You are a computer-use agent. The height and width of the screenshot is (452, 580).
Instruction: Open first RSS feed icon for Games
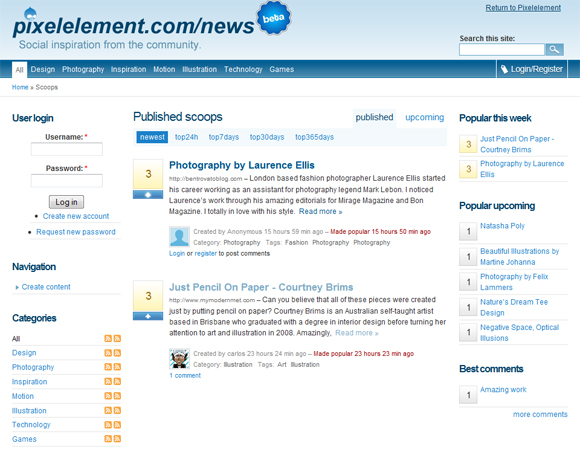click(x=108, y=439)
